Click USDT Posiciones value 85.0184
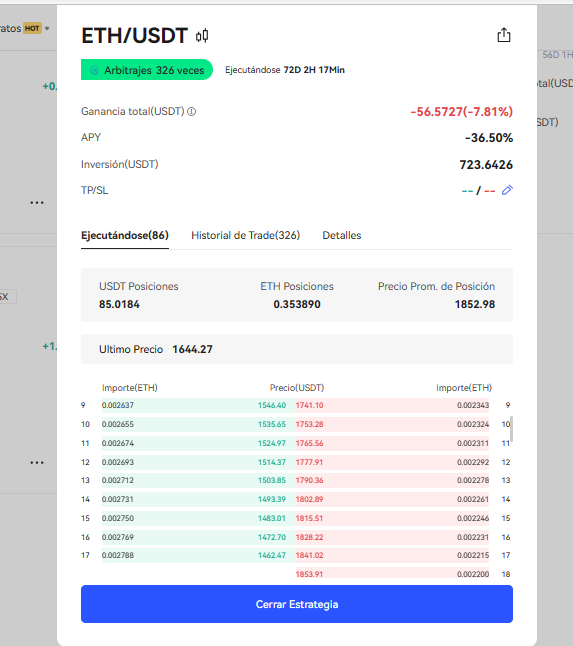Image resolution: width=573 pixels, height=646 pixels. 119,304
